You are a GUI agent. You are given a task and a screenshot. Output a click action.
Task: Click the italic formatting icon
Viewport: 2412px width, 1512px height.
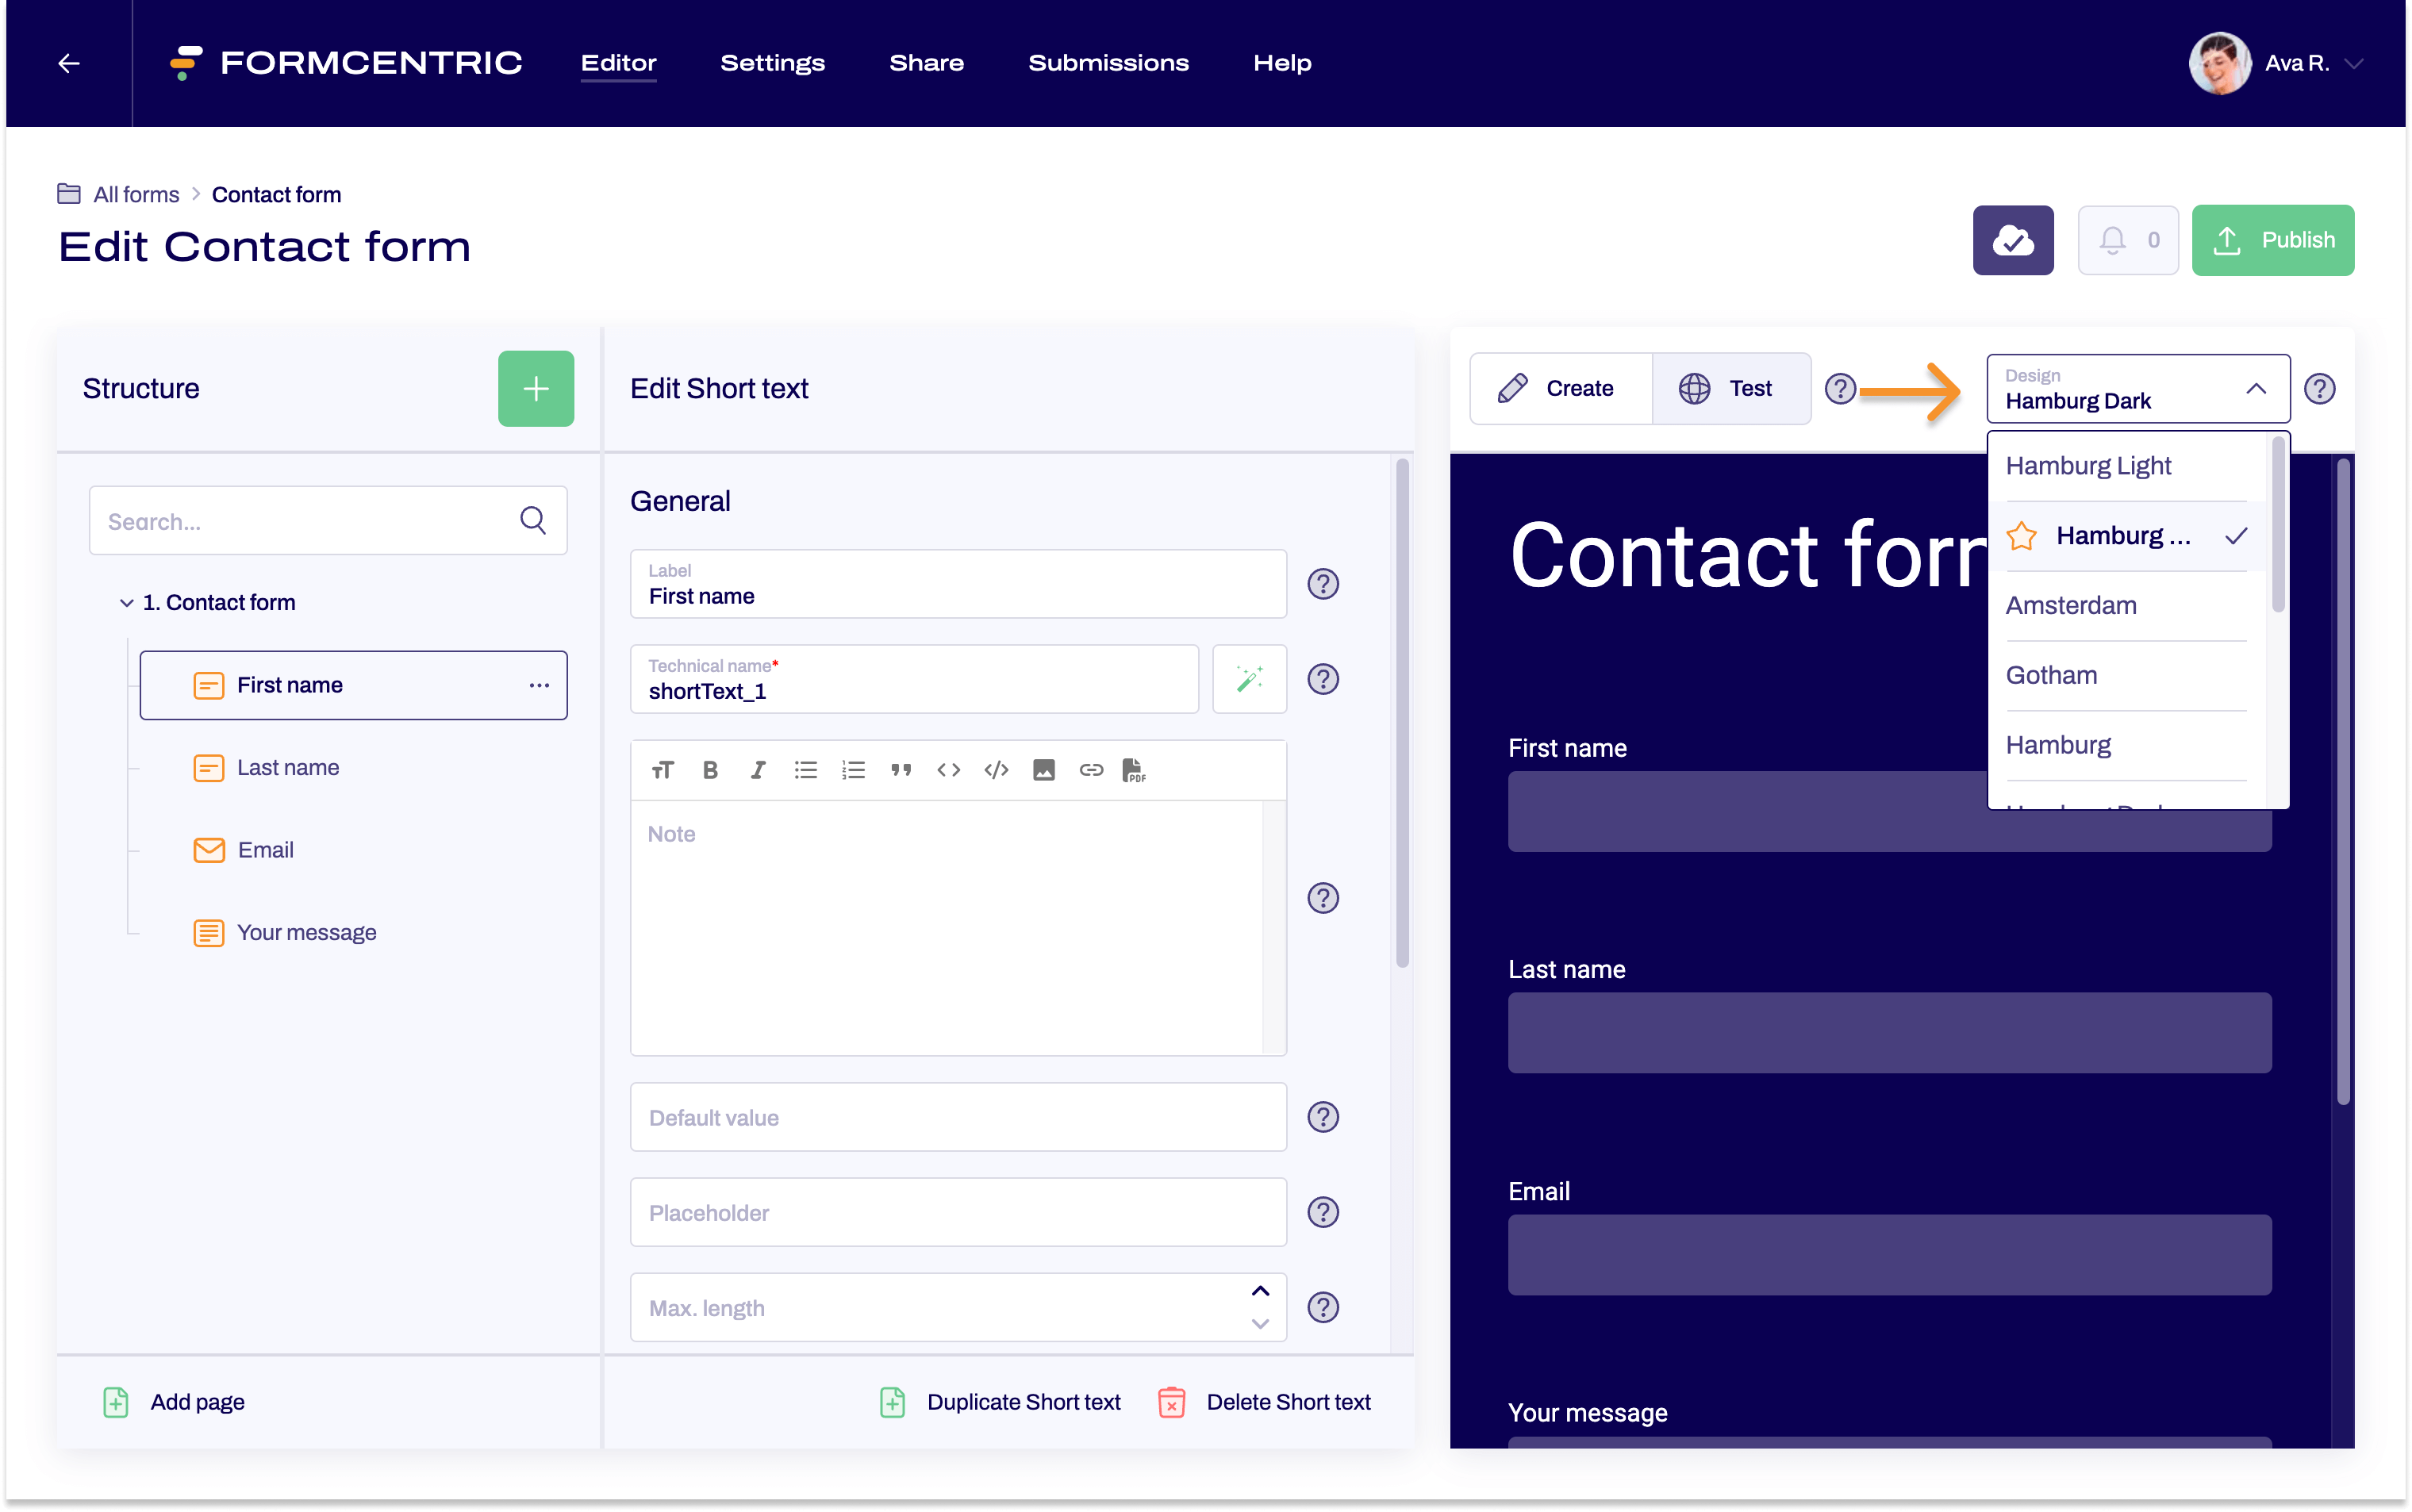pos(758,768)
